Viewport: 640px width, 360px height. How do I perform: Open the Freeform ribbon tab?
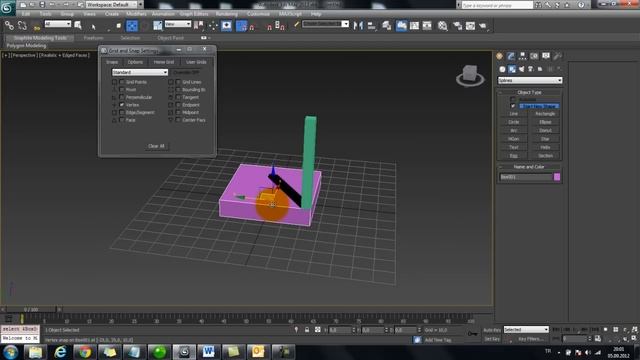(93, 38)
